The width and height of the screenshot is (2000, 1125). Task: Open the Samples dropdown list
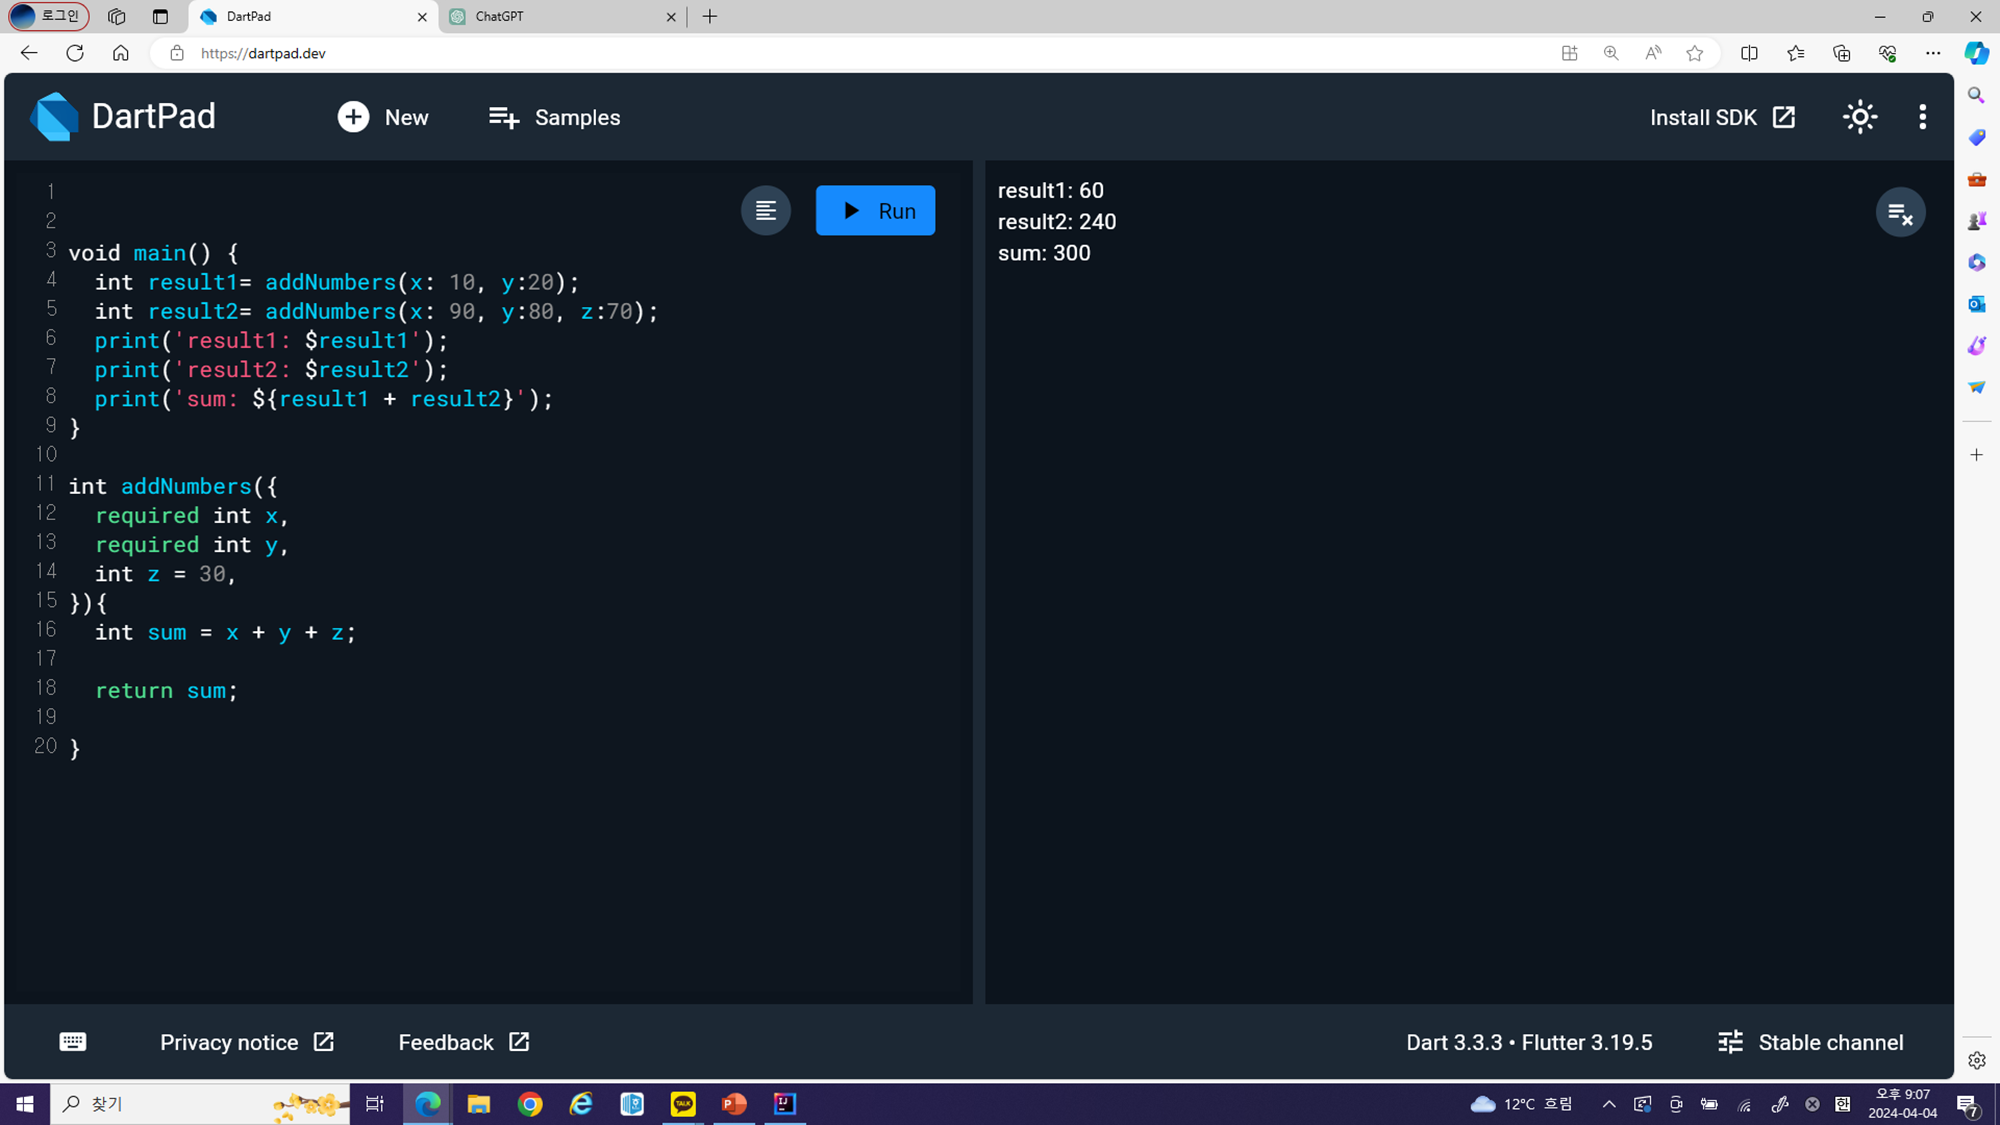[555, 117]
